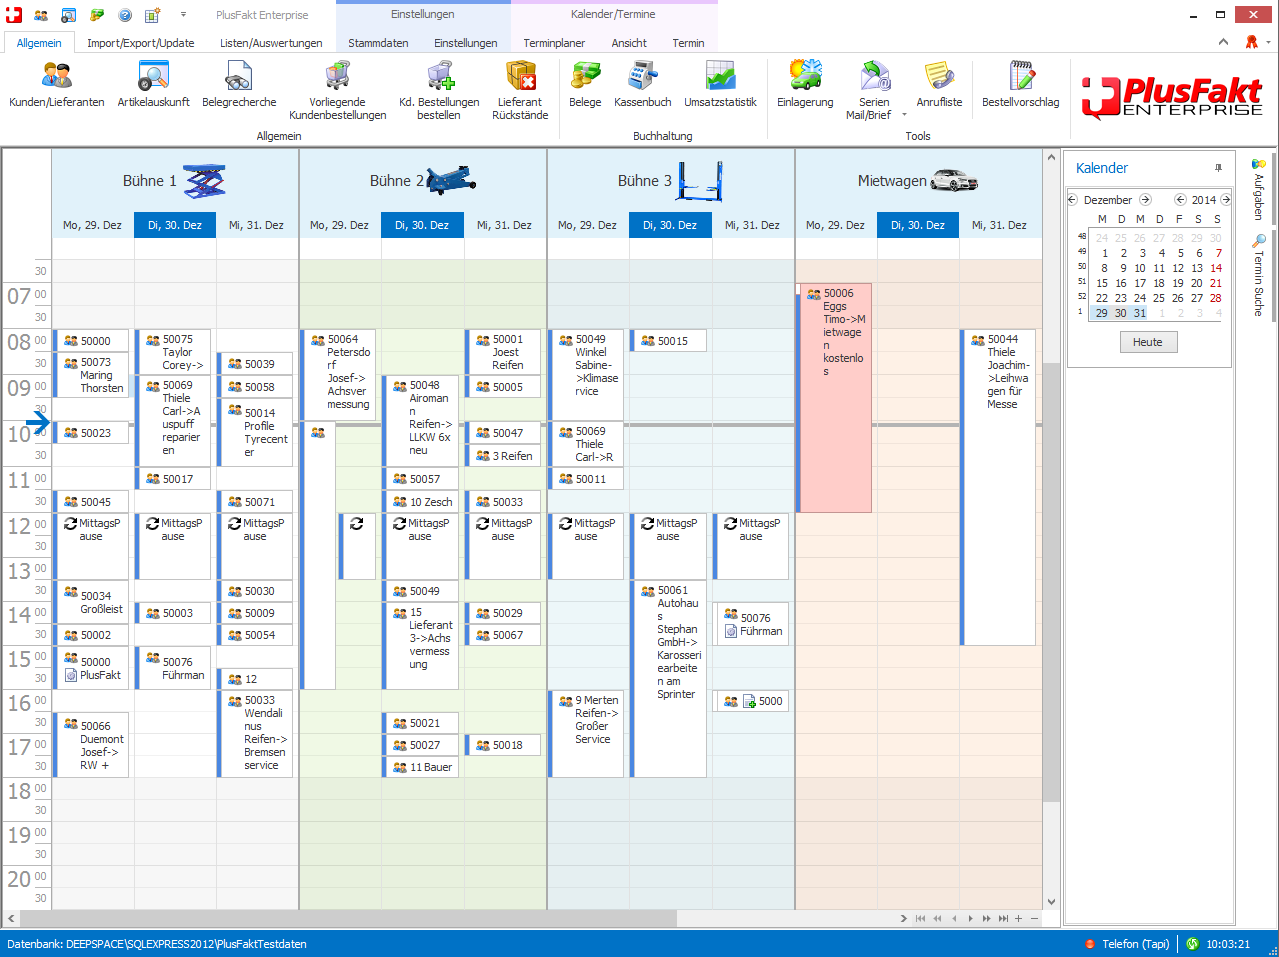Viewport: 1279px width, 957px height.
Task: Open the Kassenbuch
Action: click(x=642, y=85)
